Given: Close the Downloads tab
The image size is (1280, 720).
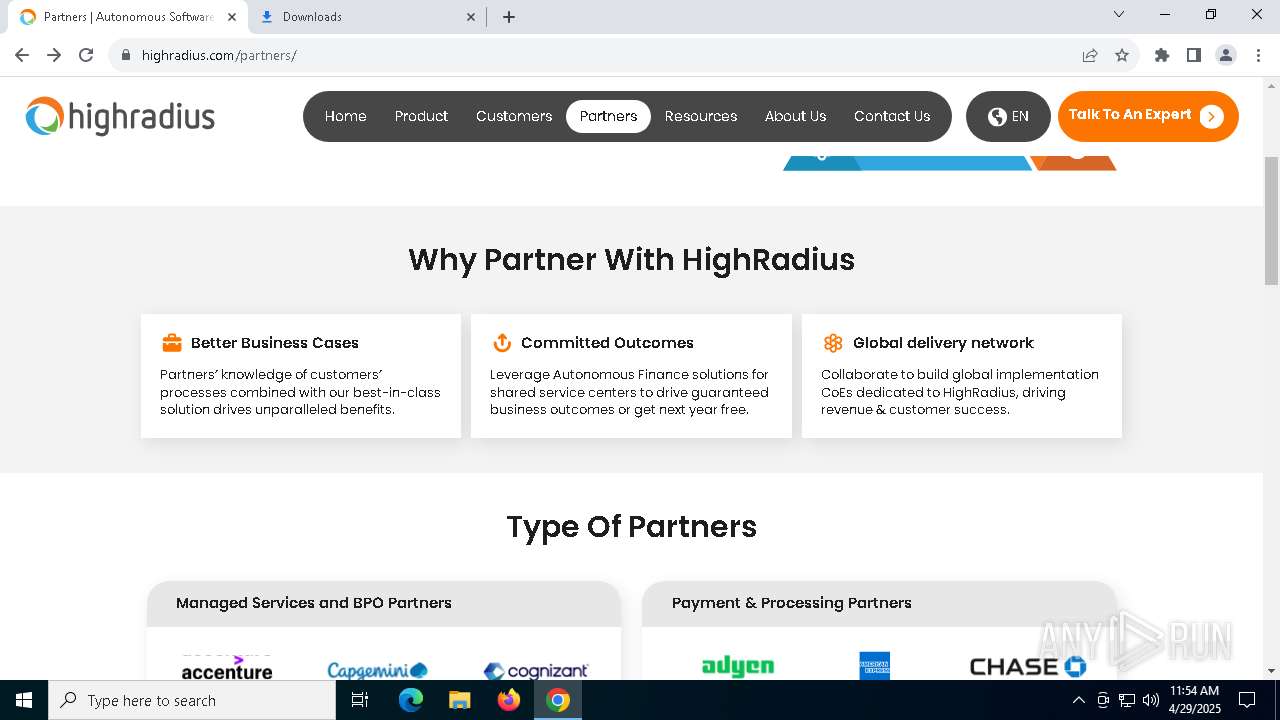Looking at the screenshot, I should 472,17.
